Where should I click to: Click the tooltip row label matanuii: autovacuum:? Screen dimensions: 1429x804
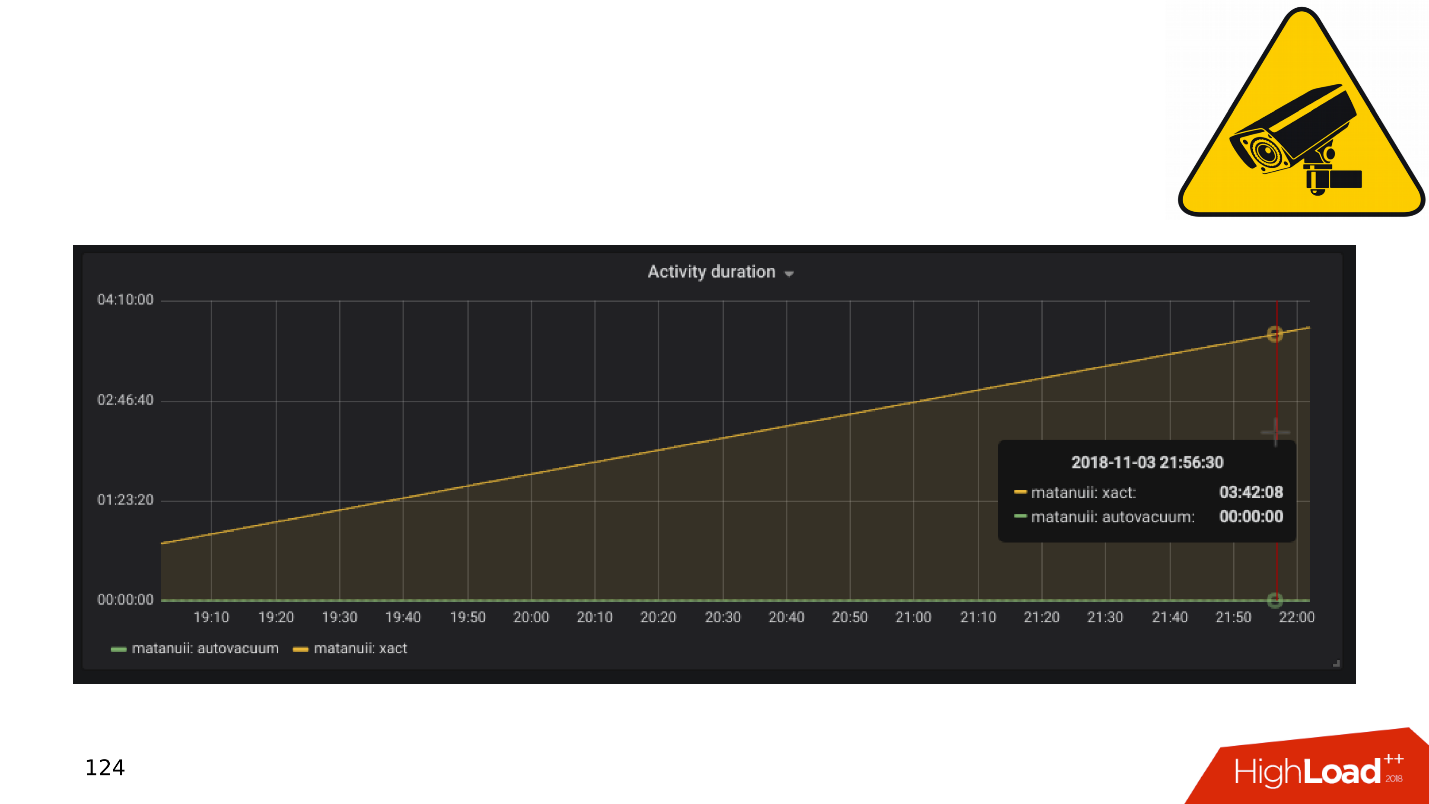tap(1113, 517)
